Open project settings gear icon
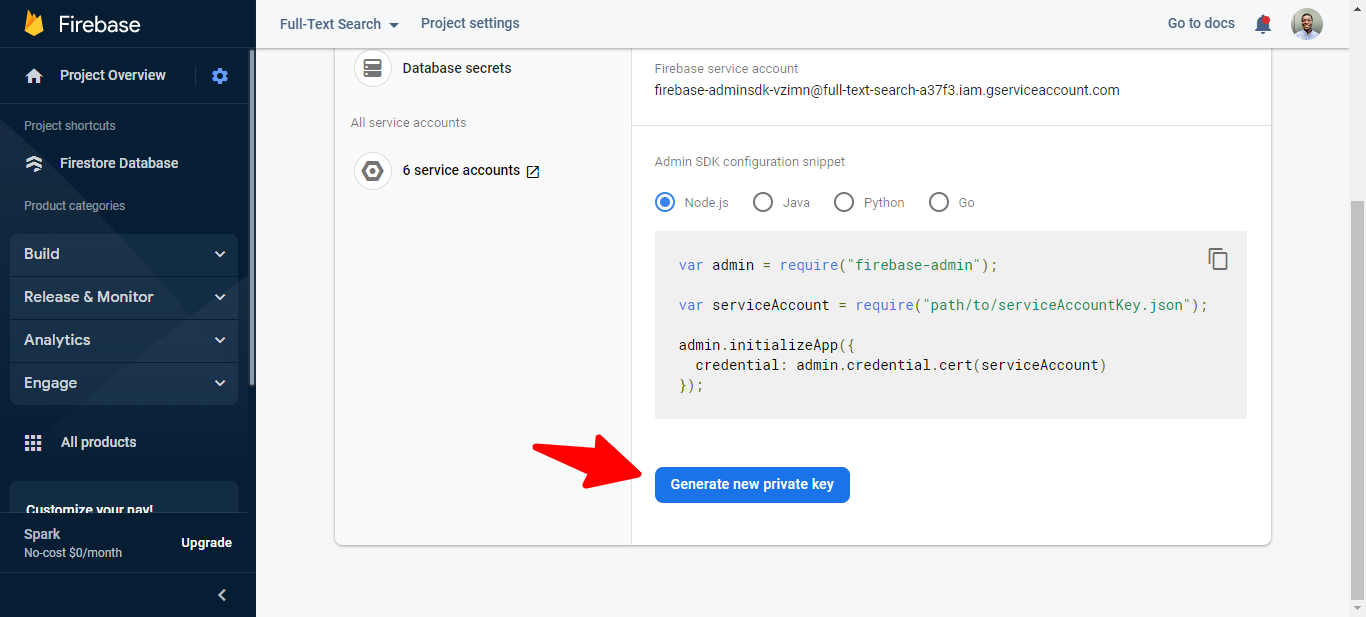This screenshot has height=617, width=1366. click(220, 76)
